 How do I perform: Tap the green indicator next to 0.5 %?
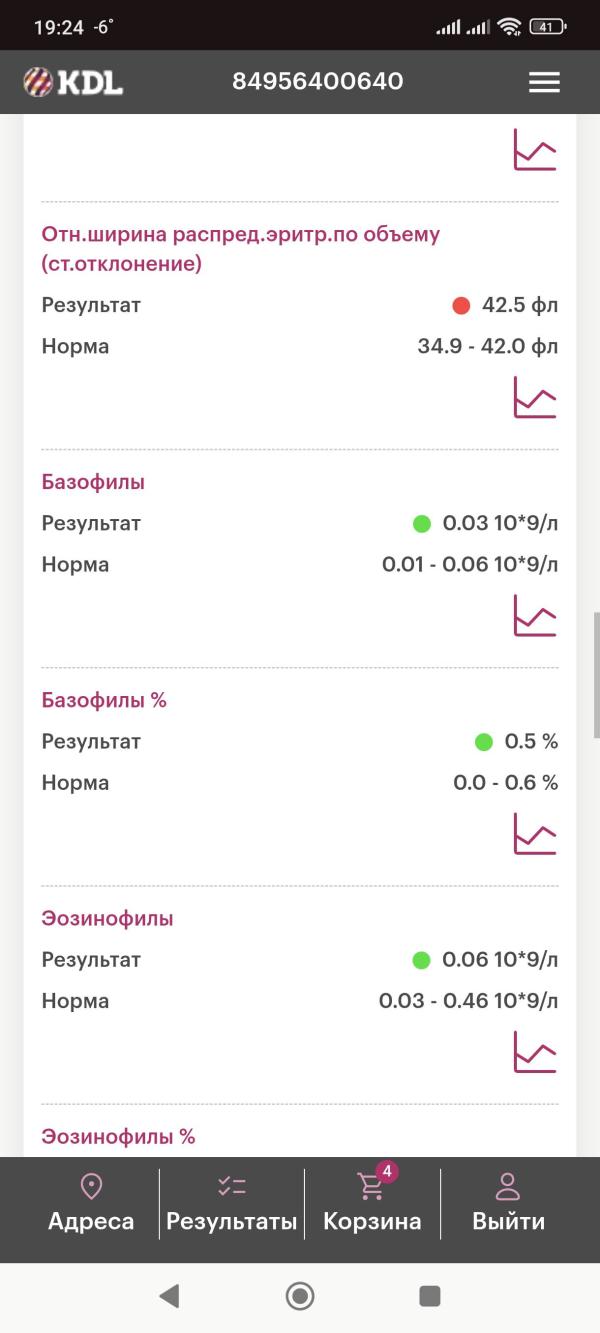[x=484, y=742]
